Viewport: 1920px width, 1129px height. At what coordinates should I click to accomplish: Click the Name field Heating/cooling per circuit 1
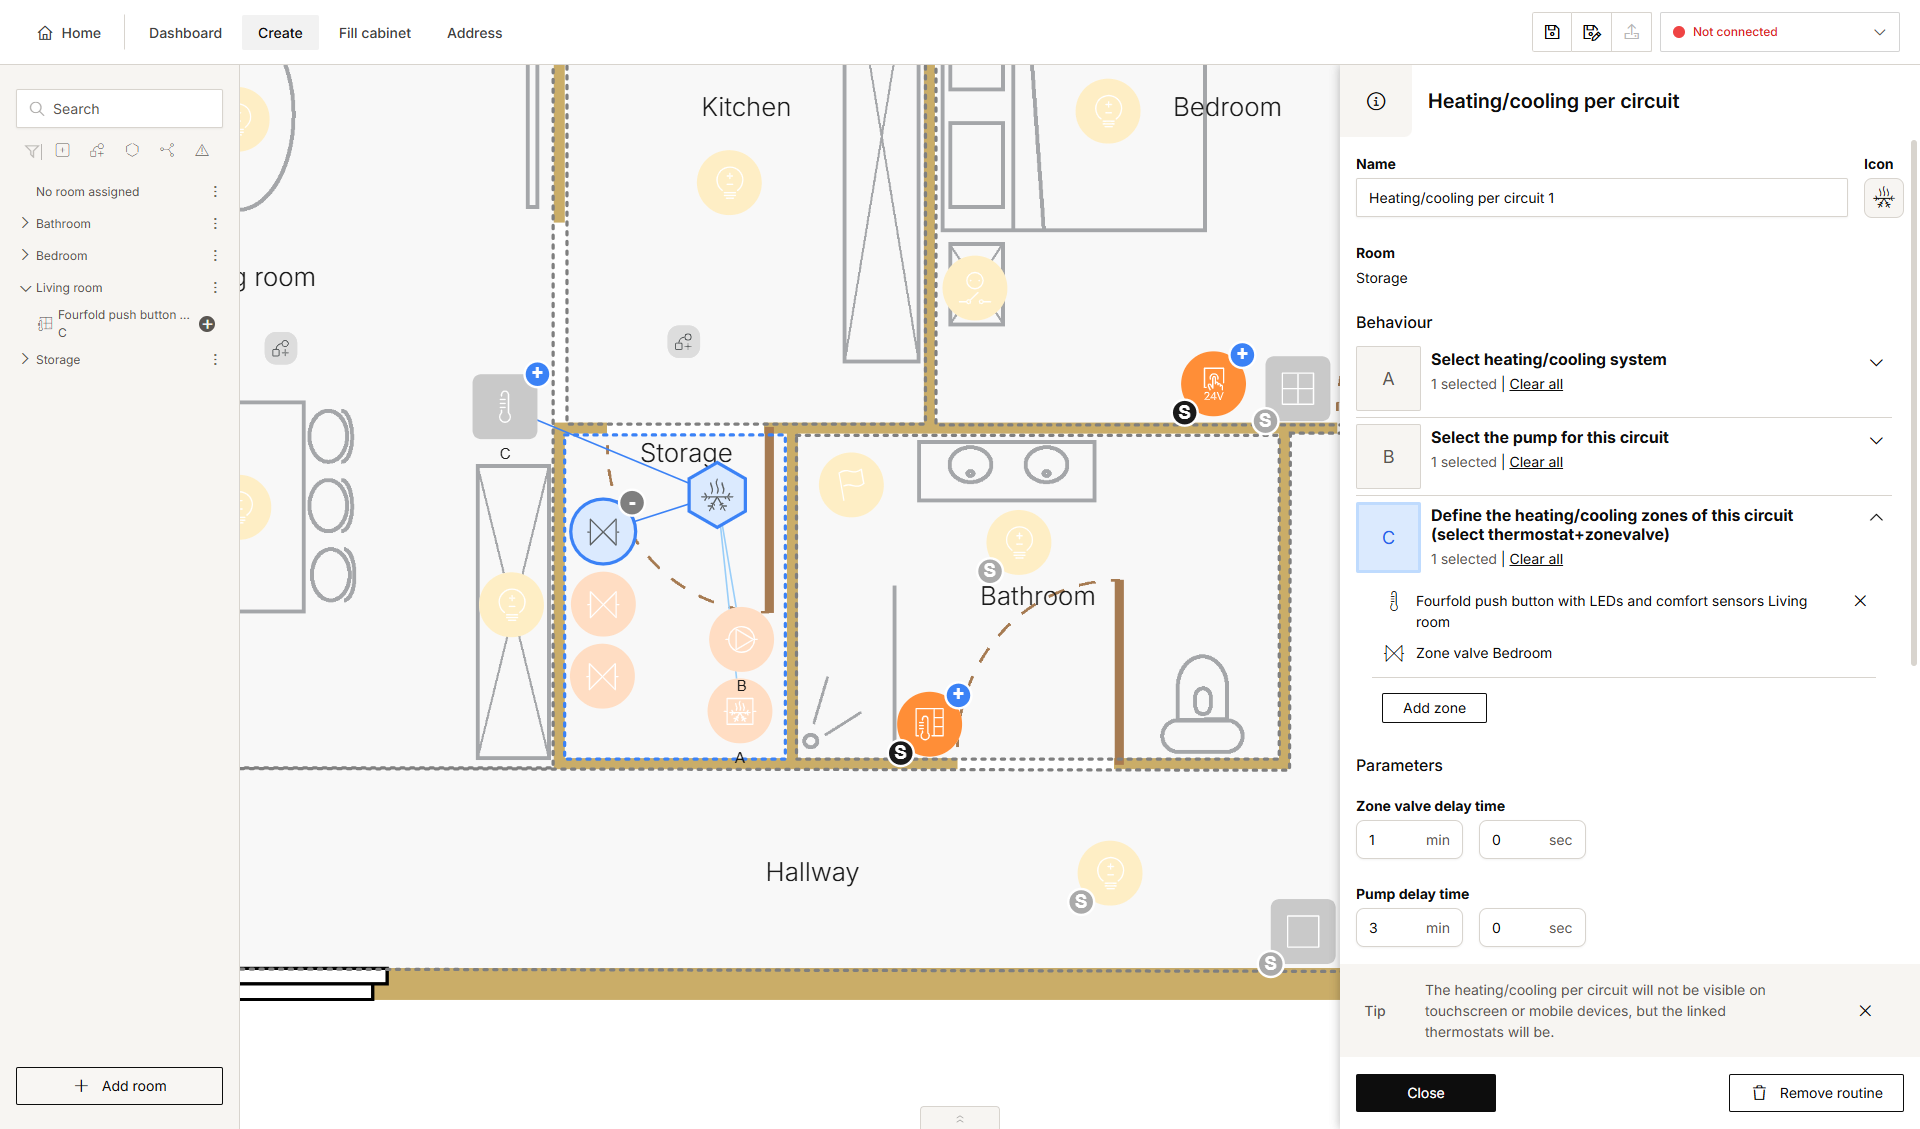click(x=1601, y=198)
